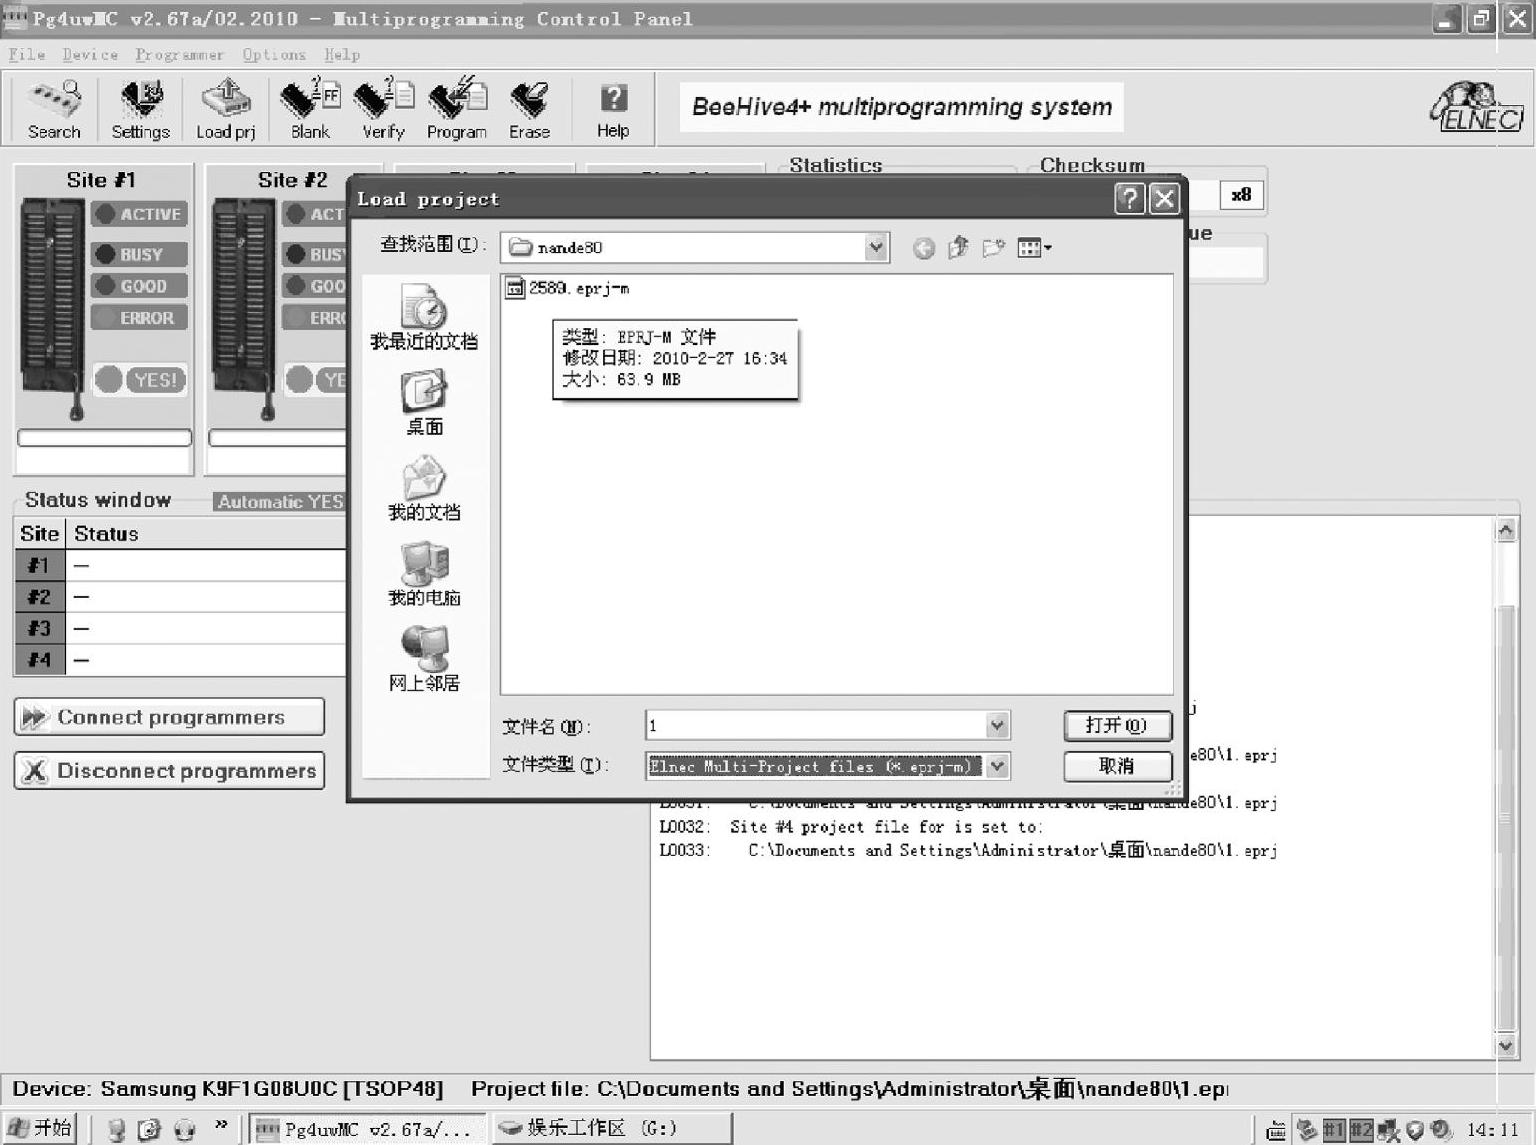This screenshot has height=1145, width=1536.
Task: Click the taskbar clock showing 14:11
Action: coord(1493,1130)
